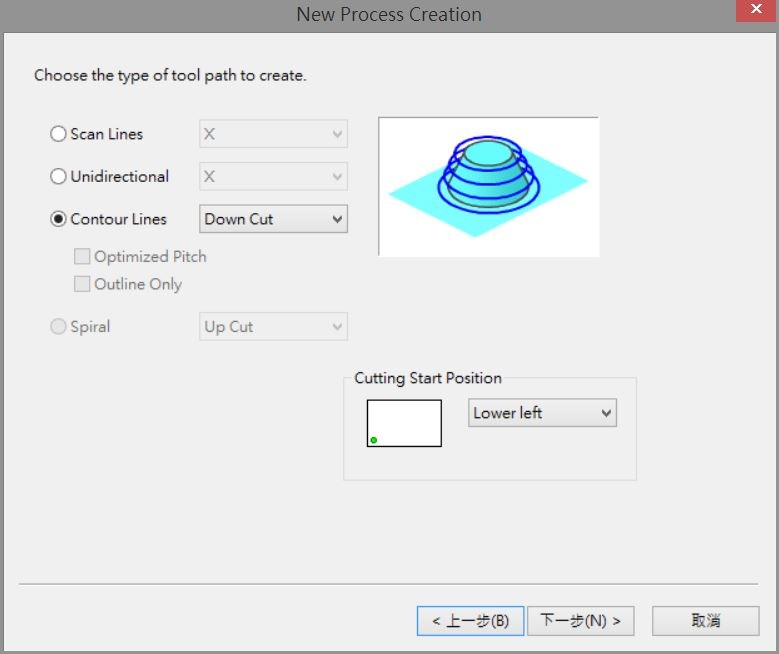
Task: Click the New Process Creation title text
Action: point(389,14)
